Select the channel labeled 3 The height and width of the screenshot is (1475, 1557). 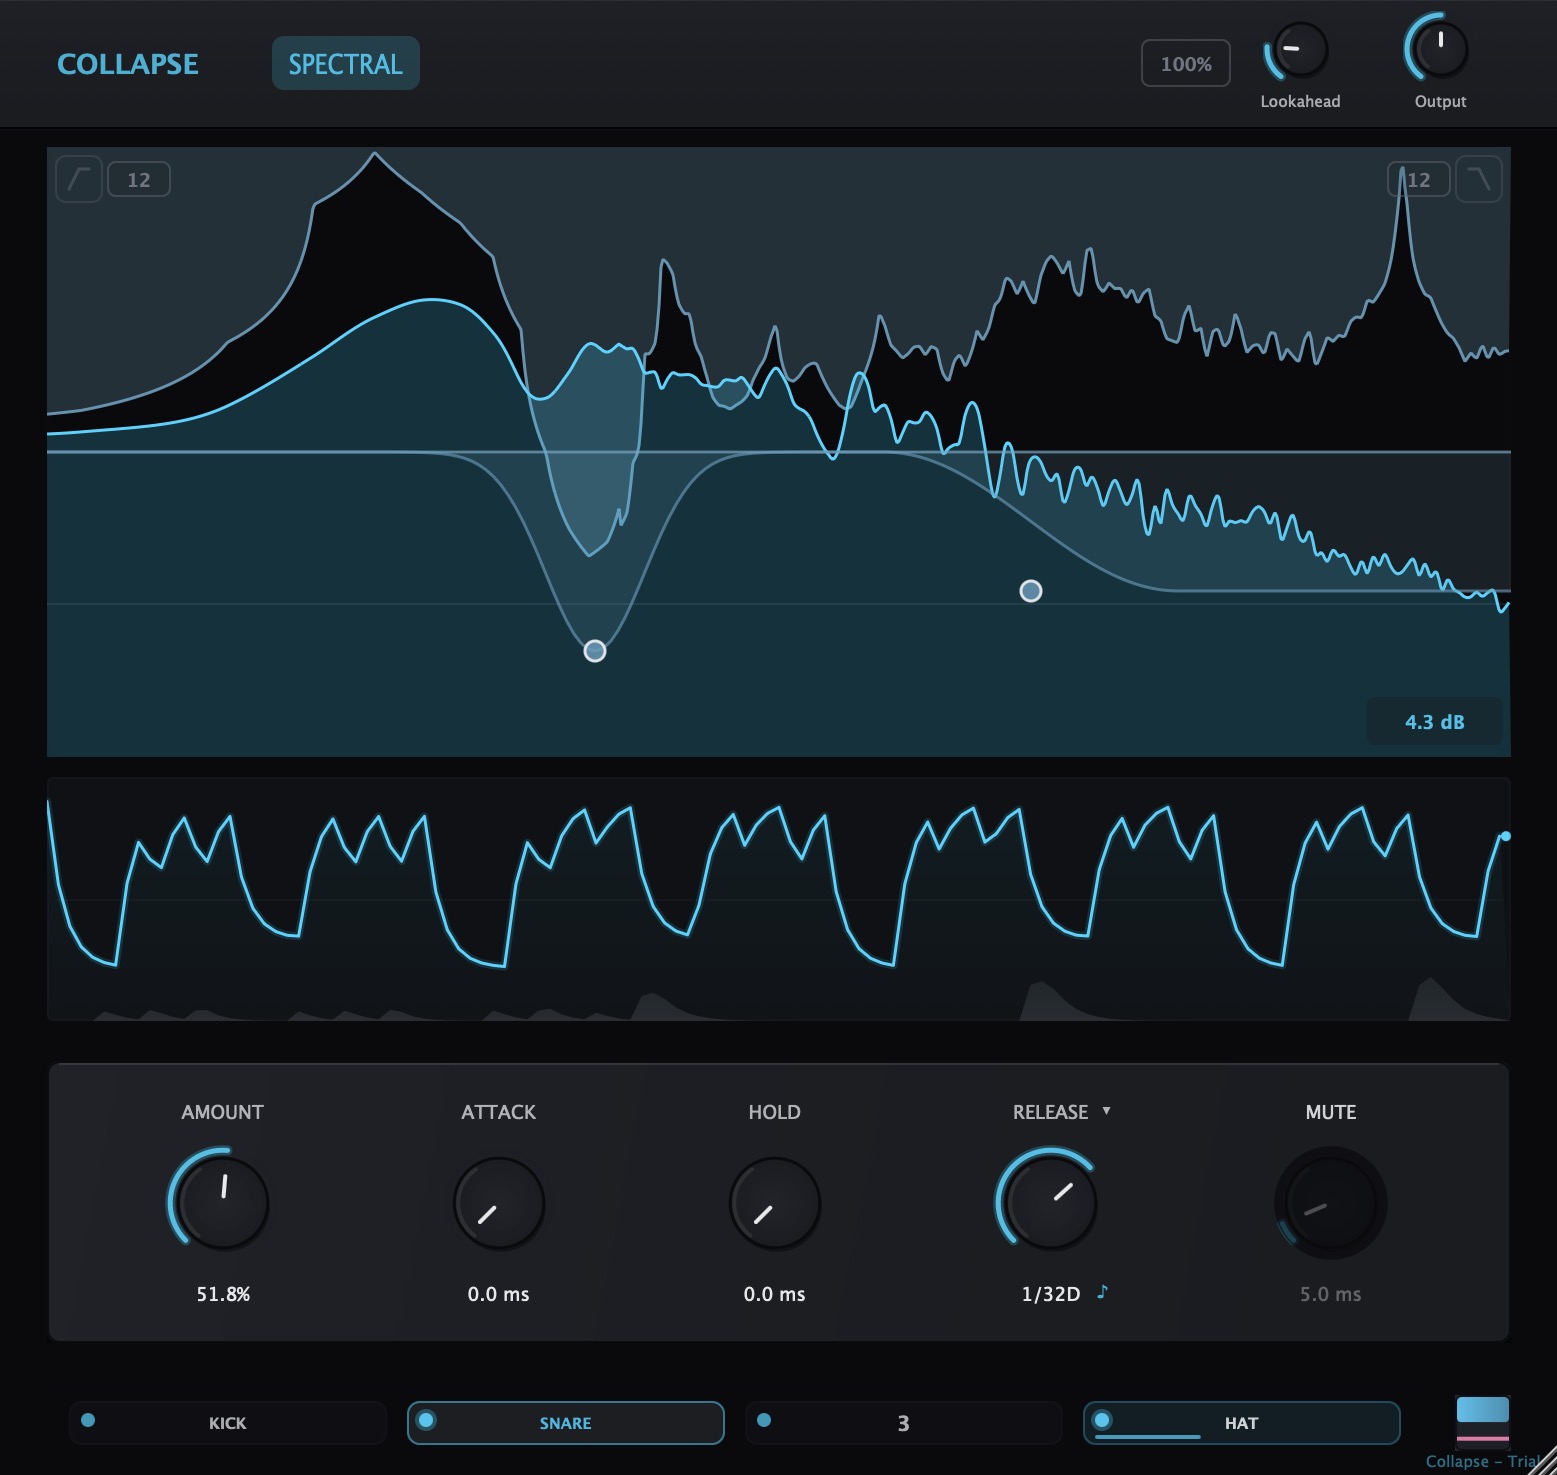(x=902, y=1422)
